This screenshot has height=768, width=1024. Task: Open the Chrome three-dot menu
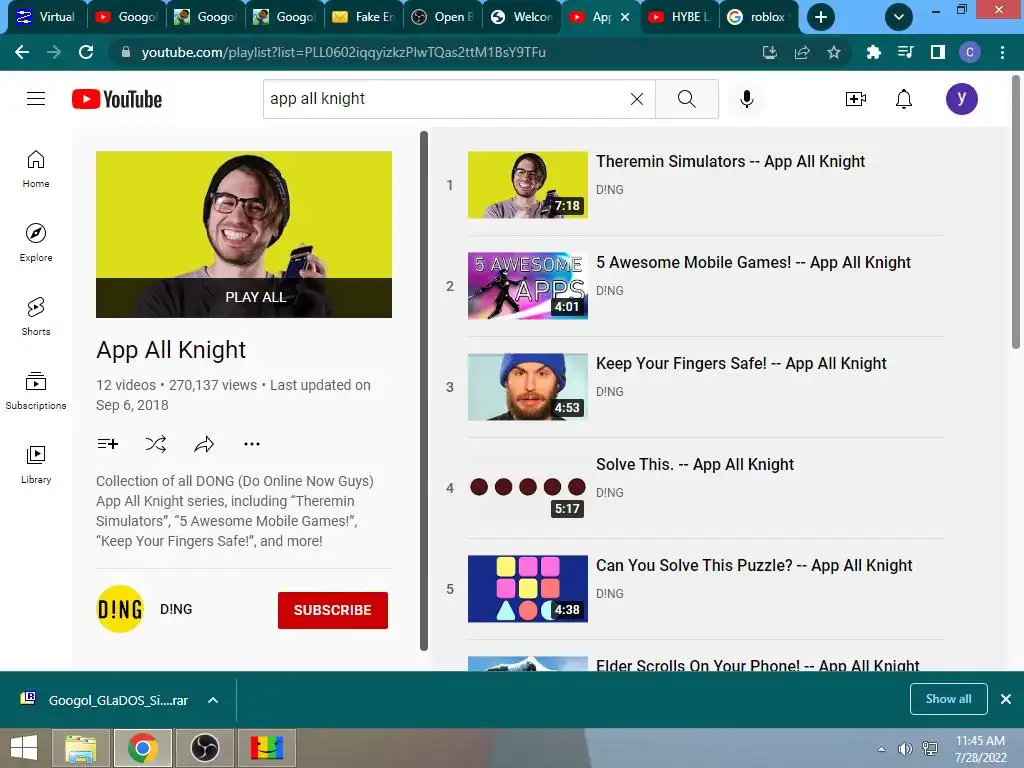[x=1002, y=52]
